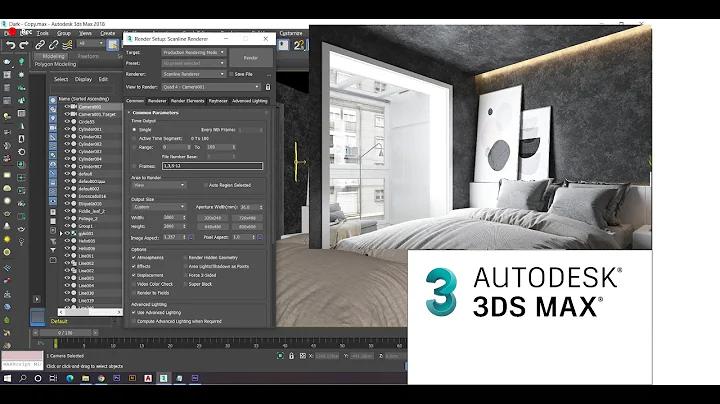Open the Target rendering mode dropdown
Image resolution: width=720 pixels, height=404 pixels.
tap(193, 52)
